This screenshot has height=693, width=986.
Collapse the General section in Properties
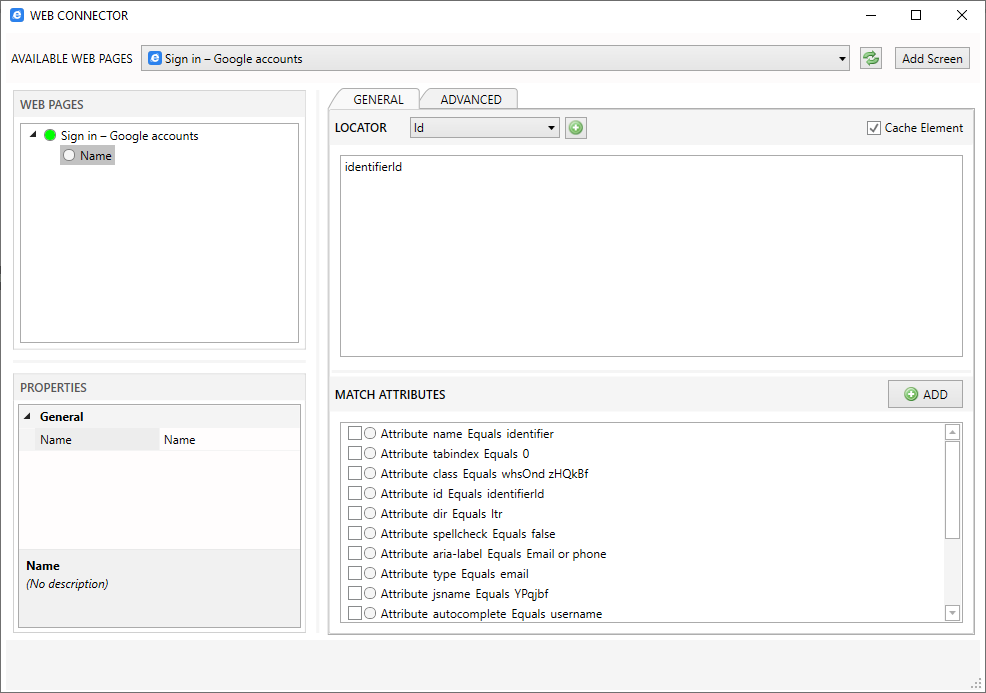[26, 416]
